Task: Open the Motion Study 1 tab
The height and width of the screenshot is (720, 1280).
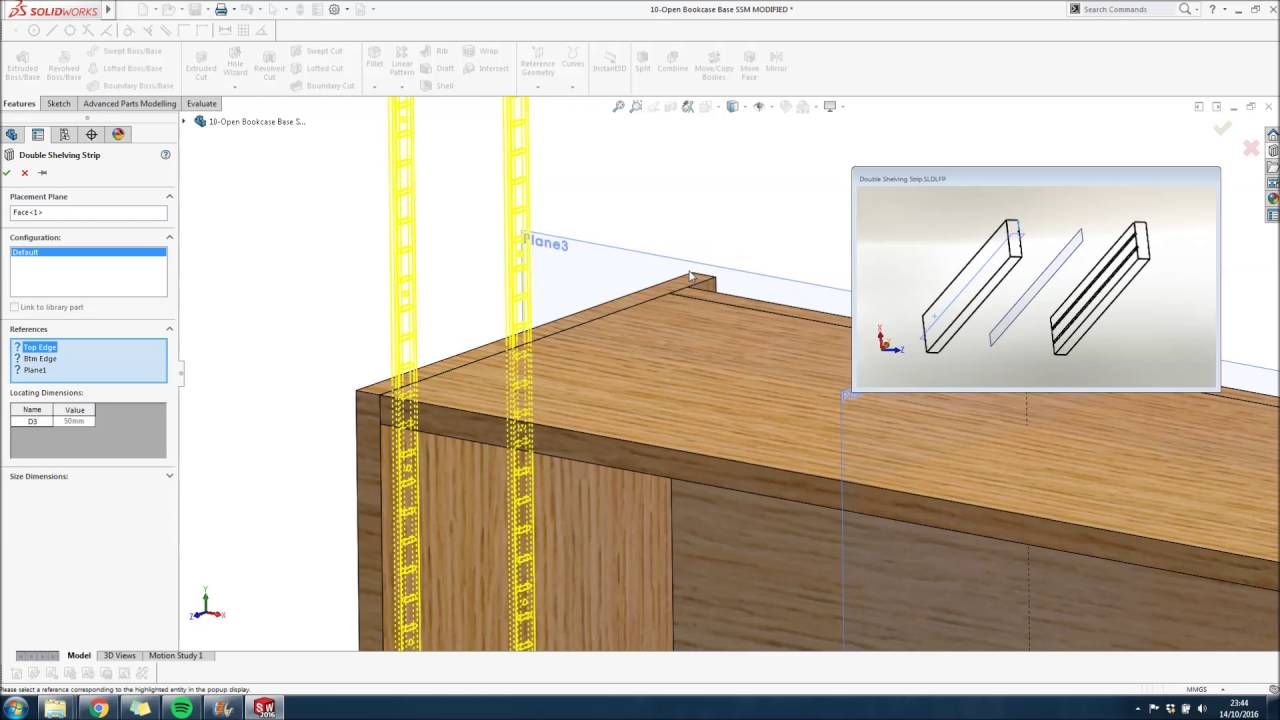Action: pos(176,655)
